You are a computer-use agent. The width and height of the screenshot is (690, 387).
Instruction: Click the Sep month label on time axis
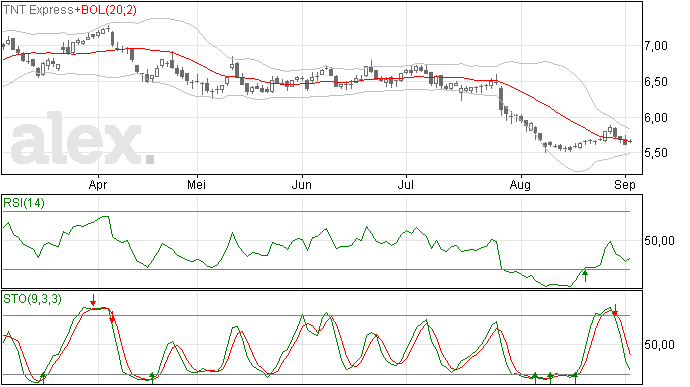(625, 184)
